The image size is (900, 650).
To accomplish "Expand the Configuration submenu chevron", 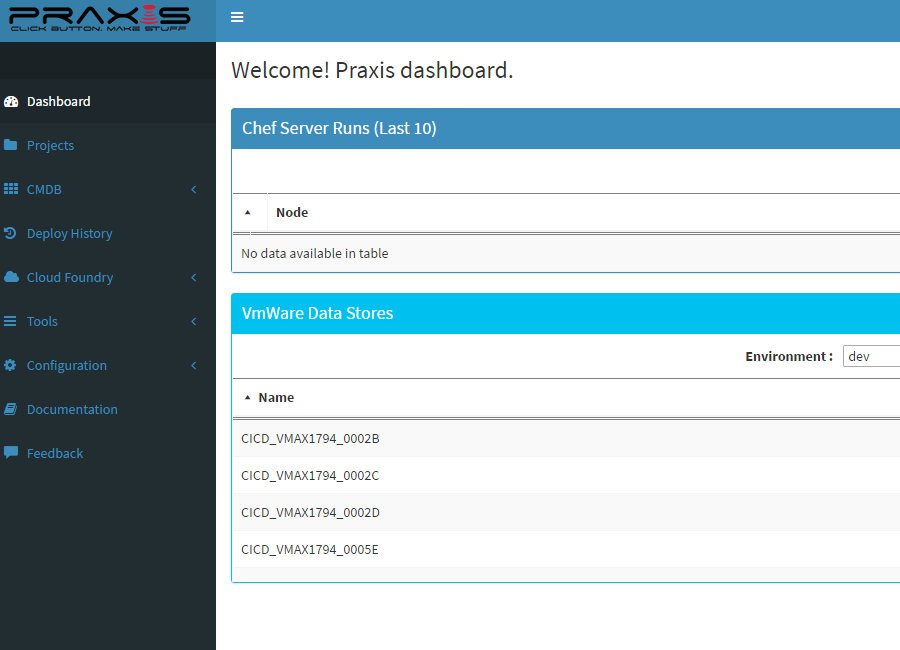I will click(194, 365).
